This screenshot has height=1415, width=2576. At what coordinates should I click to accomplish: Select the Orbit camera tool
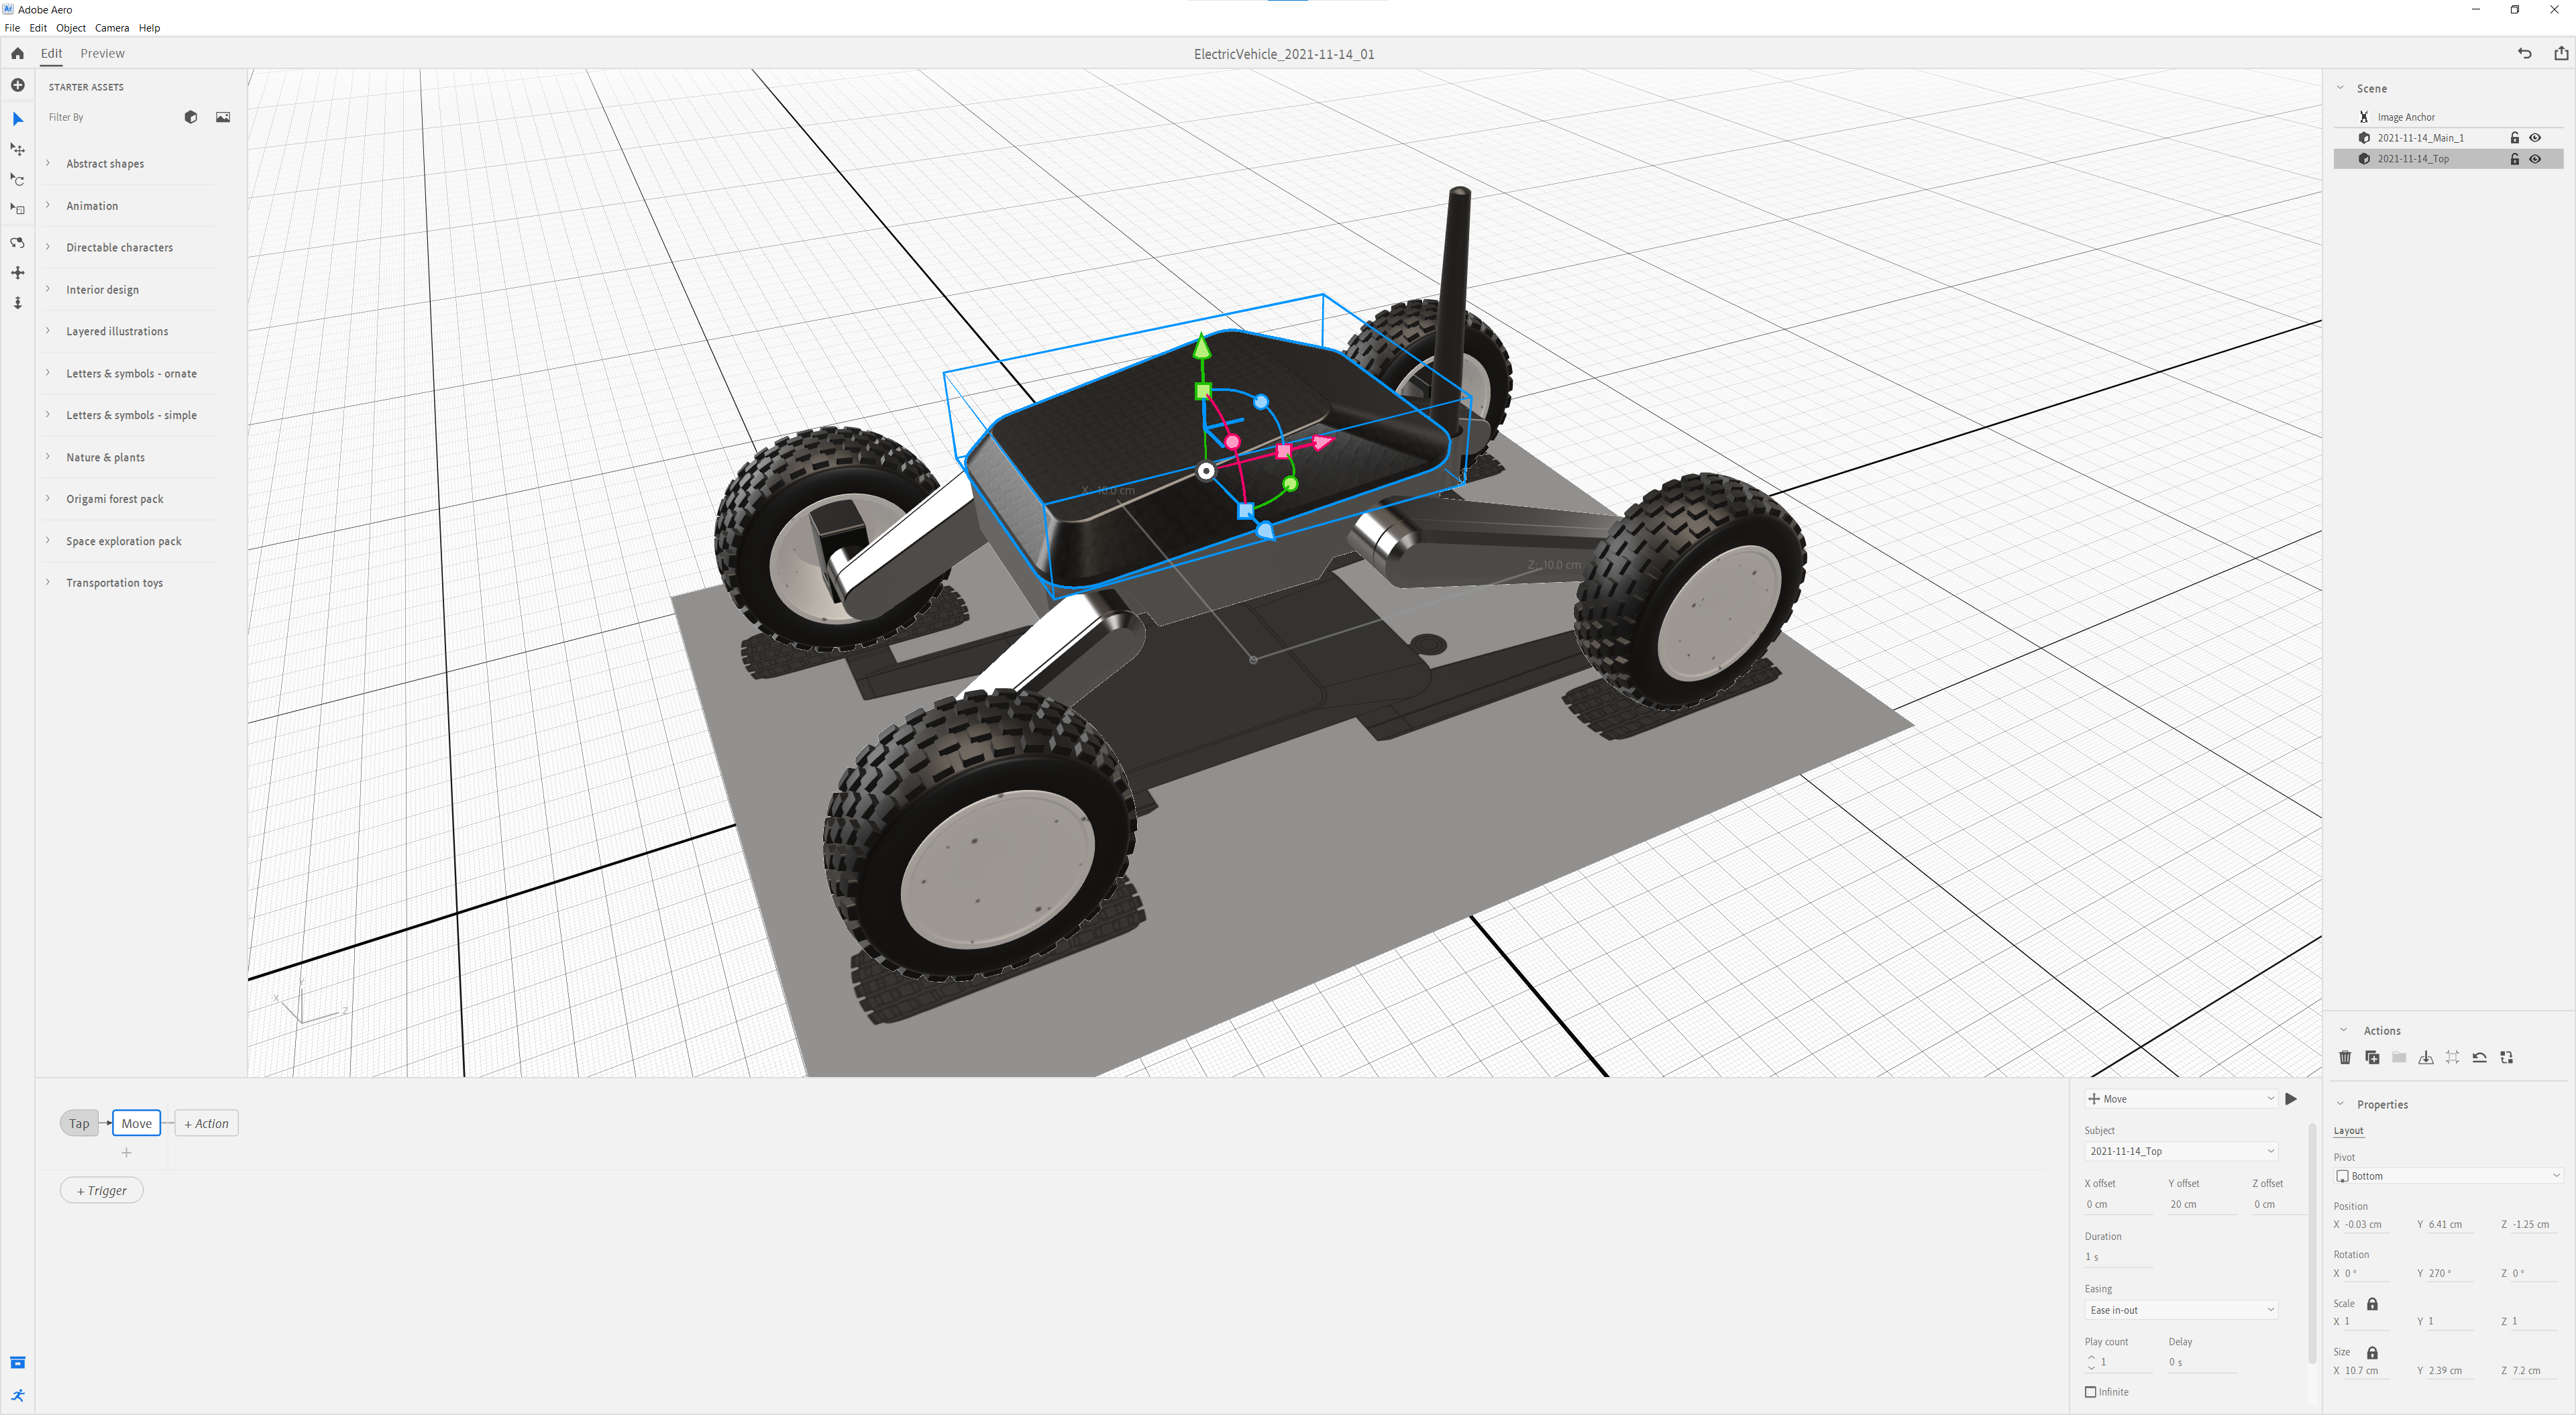[x=17, y=243]
